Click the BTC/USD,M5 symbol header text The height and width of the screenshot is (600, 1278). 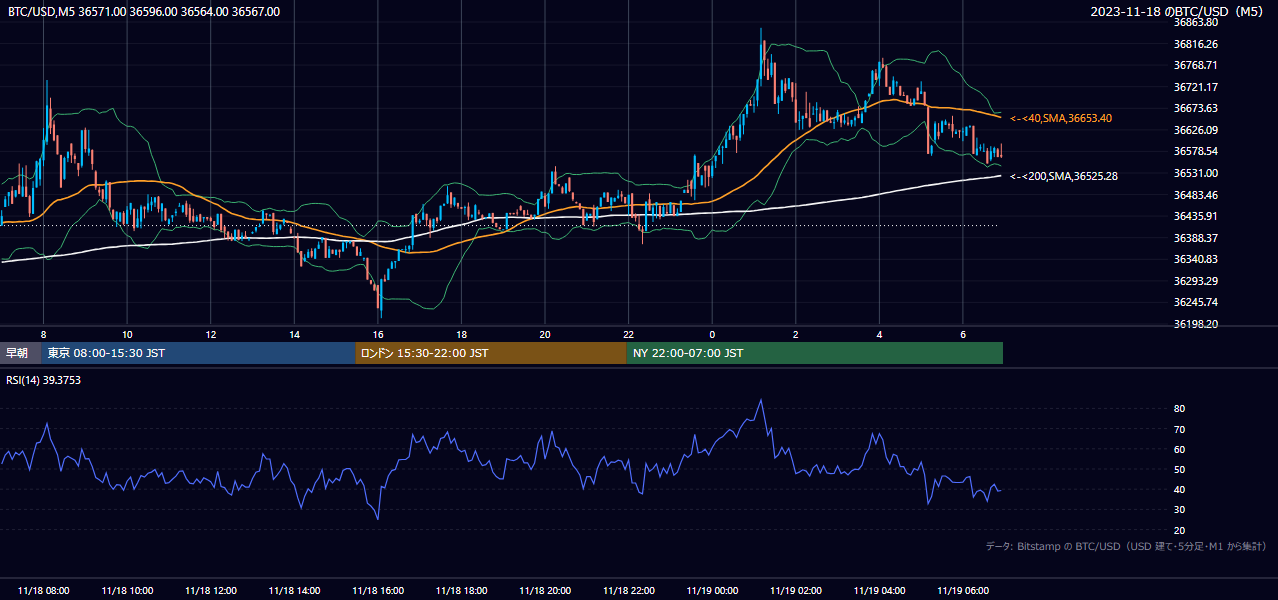[144, 12]
